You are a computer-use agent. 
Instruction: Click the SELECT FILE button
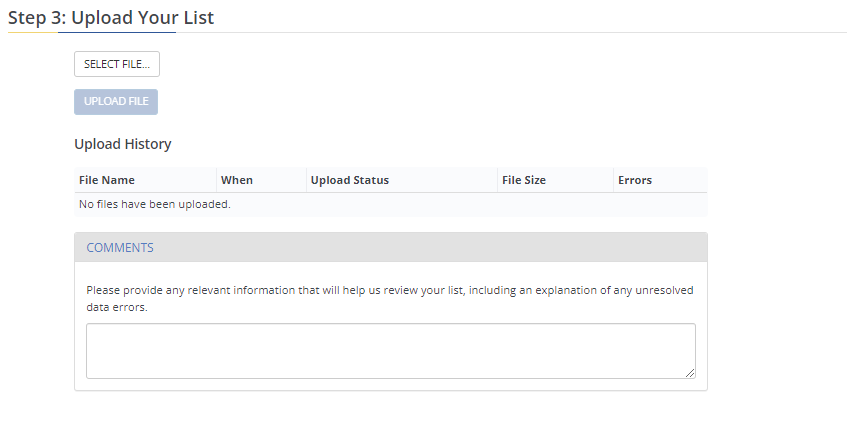point(116,64)
